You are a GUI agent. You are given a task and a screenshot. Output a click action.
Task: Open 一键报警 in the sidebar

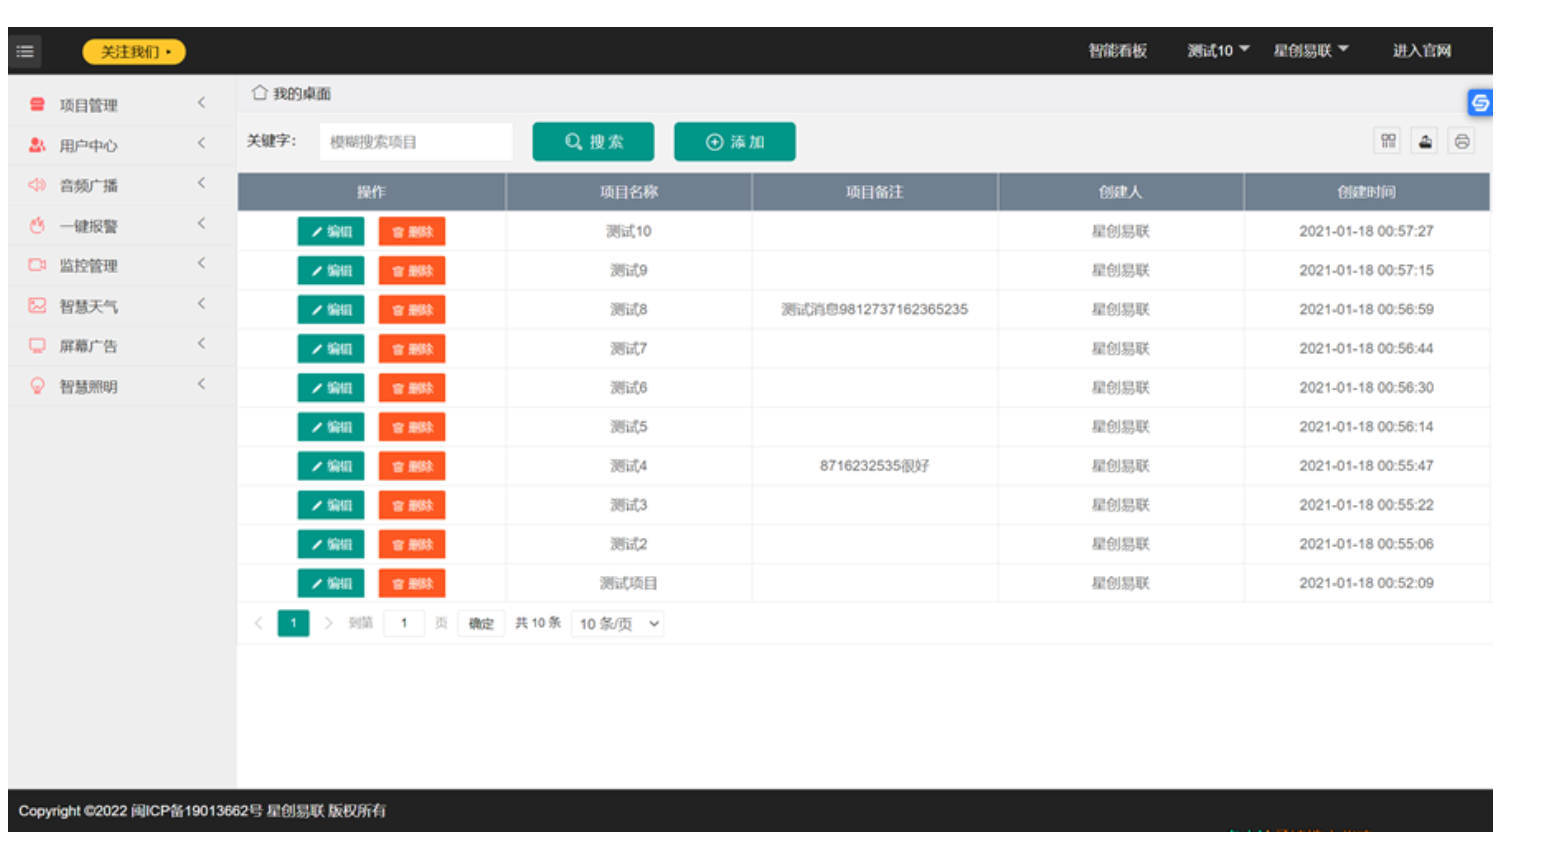pyautogui.click(x=88, y=226)
